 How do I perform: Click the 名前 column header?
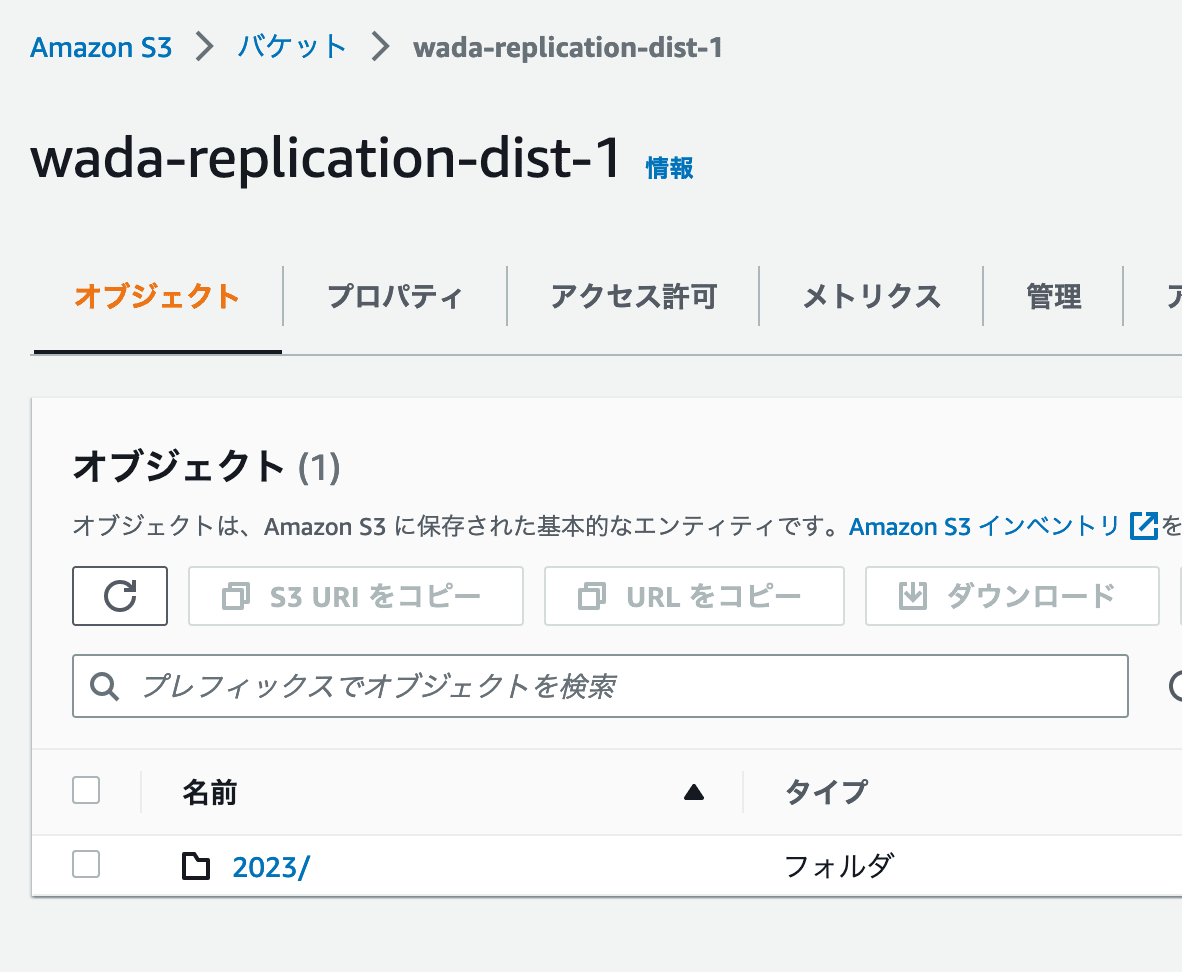[x=210, y=793]
